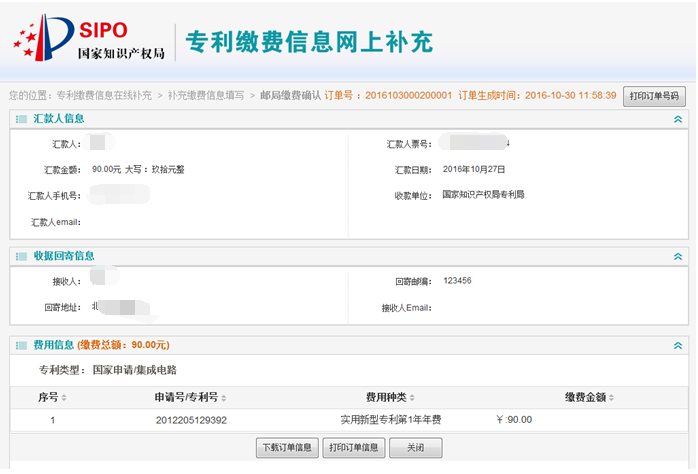
Task: Click the 收据回寄信息 section title
Action: pos(64,256)
